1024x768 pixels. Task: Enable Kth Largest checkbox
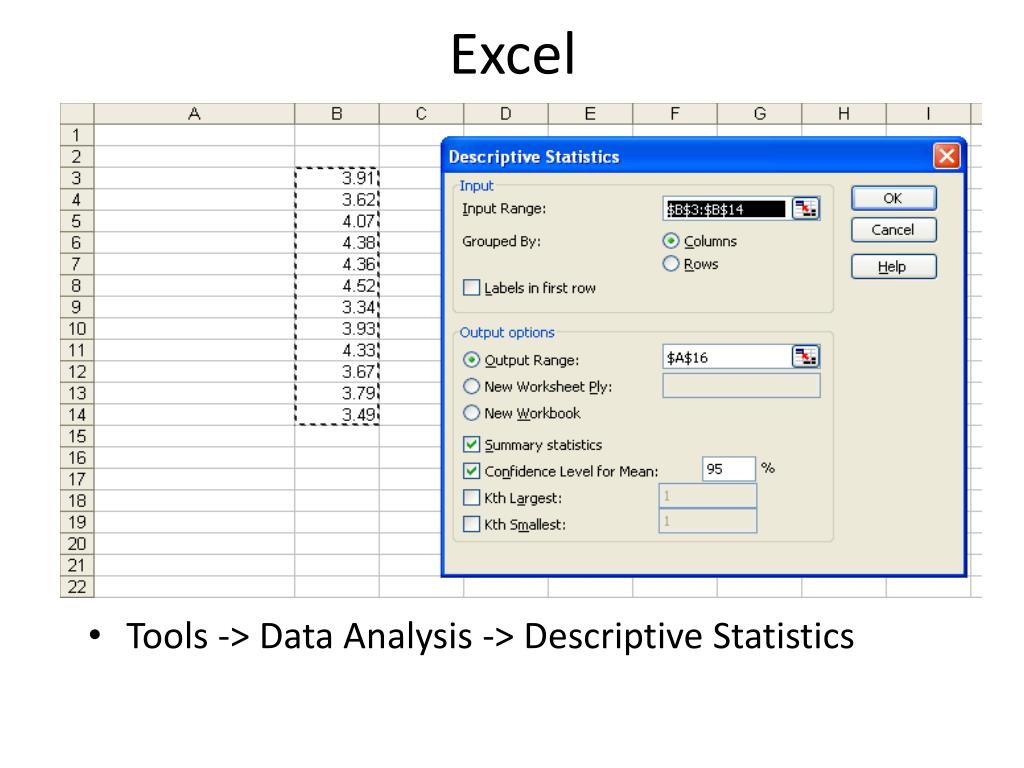(x=471, y=498)
